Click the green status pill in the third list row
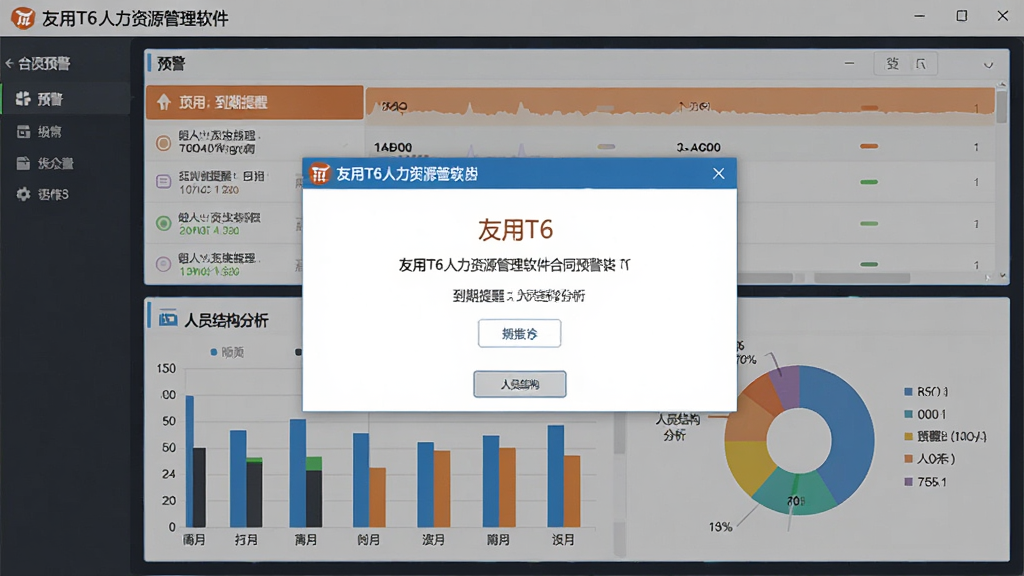Image resolution: width=1024 pixels, height=576 pixels. pos(869,182)
